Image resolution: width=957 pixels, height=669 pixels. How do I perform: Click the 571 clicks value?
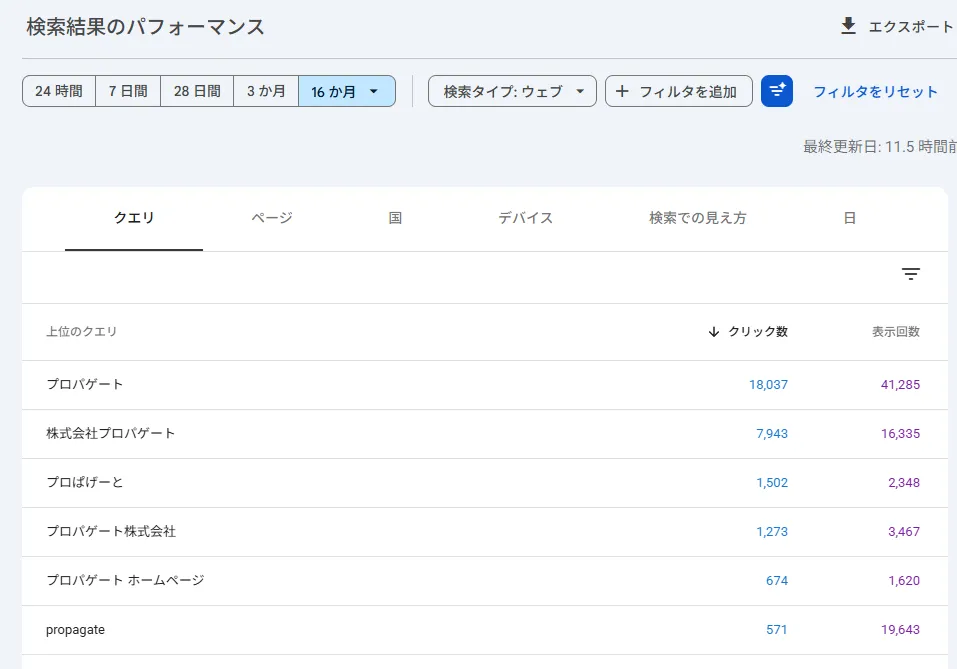pyautogui.click(x=777, y=629)
